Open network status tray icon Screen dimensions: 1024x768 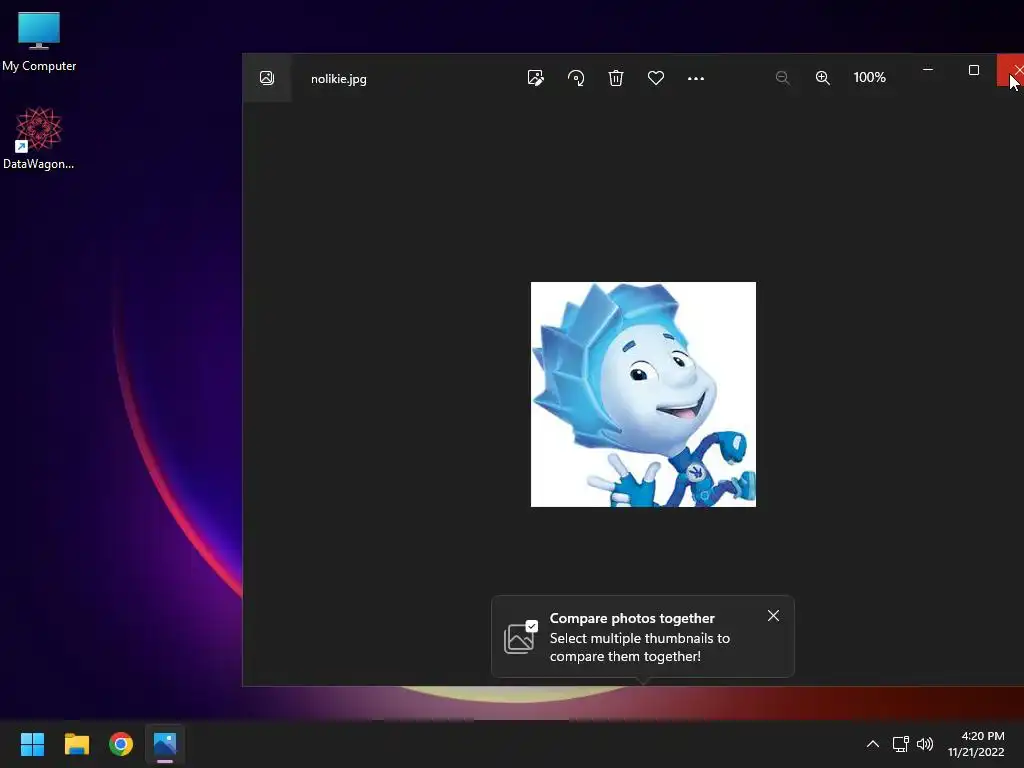click(901, 744)
